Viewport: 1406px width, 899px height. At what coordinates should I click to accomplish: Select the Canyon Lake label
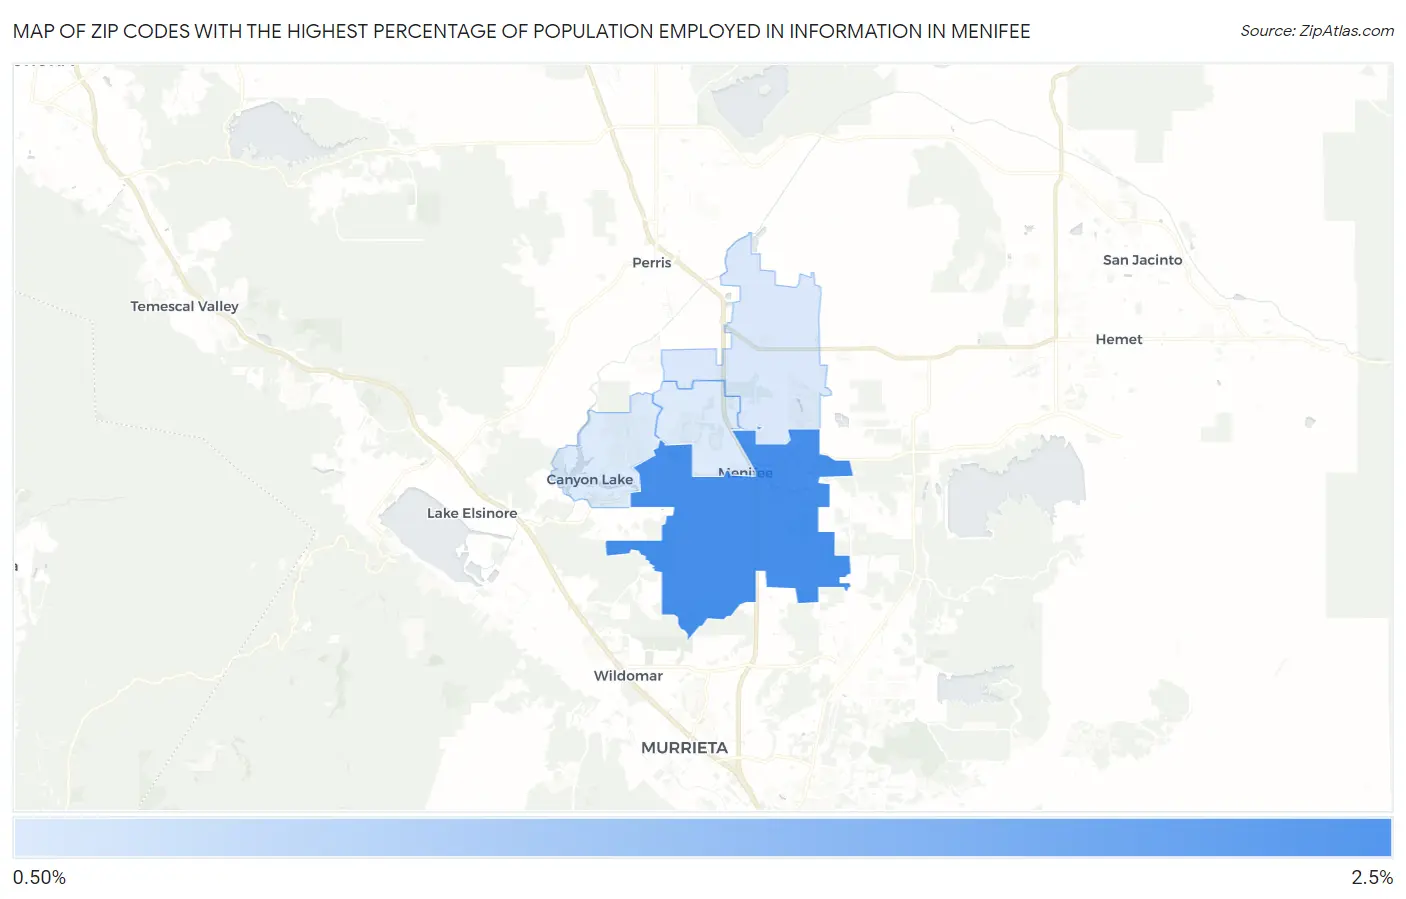[x=589, y=480]
